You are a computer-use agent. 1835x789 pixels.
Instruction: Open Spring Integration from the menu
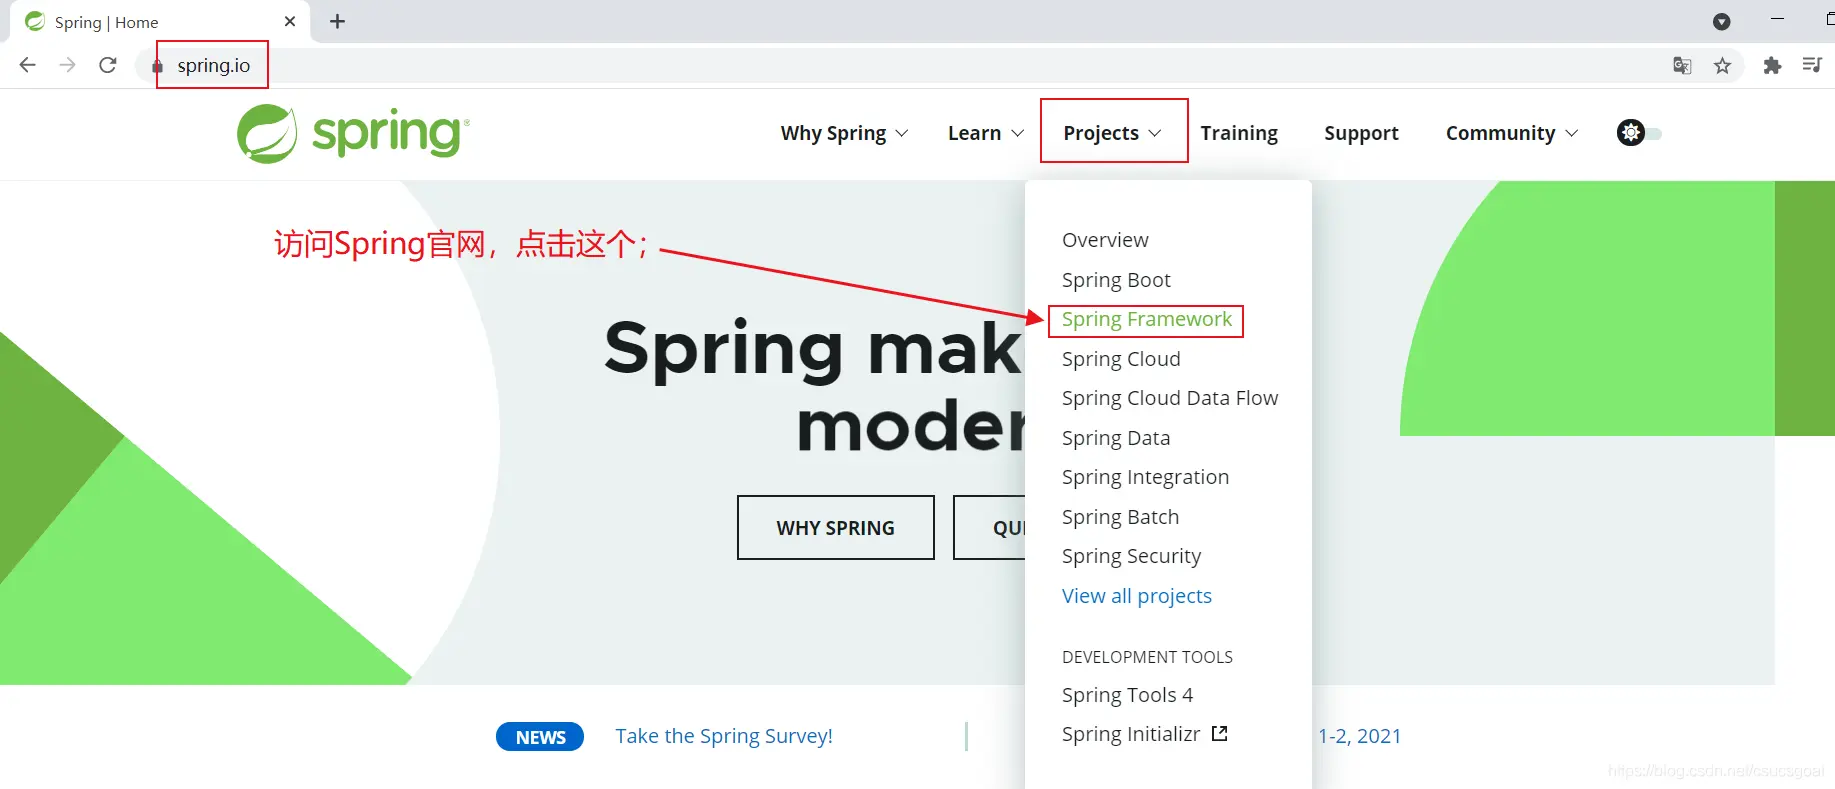[x=1145, y=477]
